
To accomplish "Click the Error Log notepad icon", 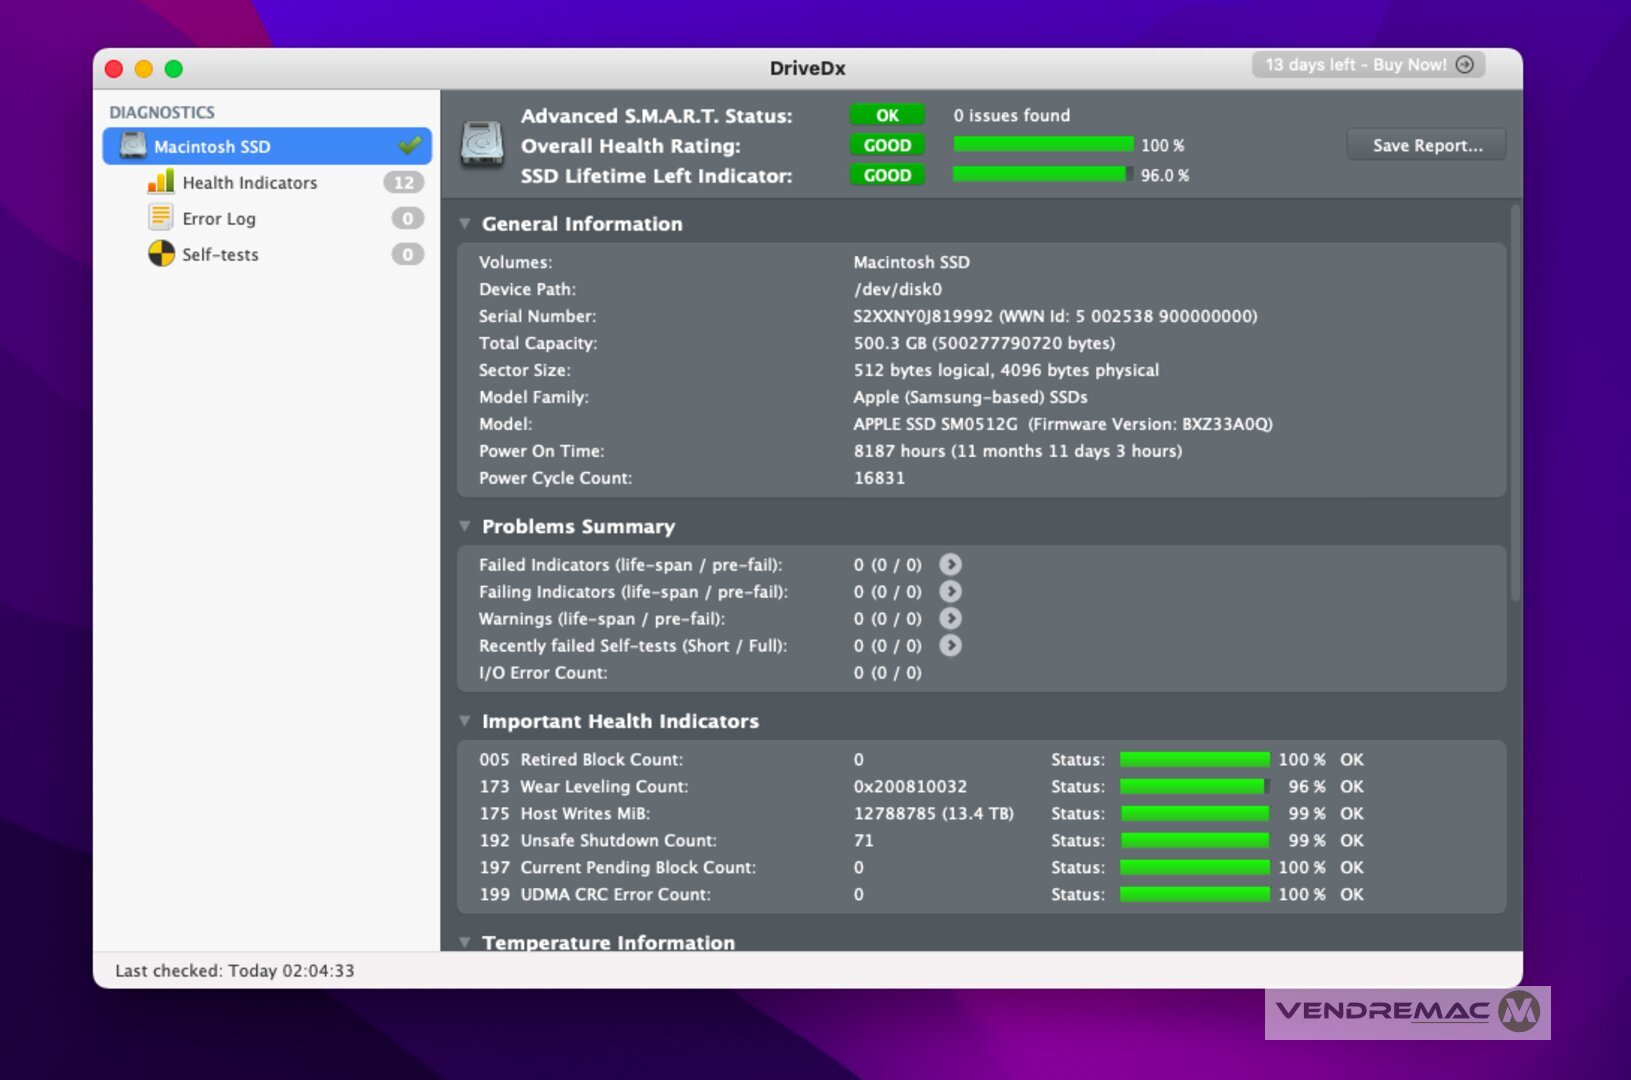I will (x=160, y=218).
